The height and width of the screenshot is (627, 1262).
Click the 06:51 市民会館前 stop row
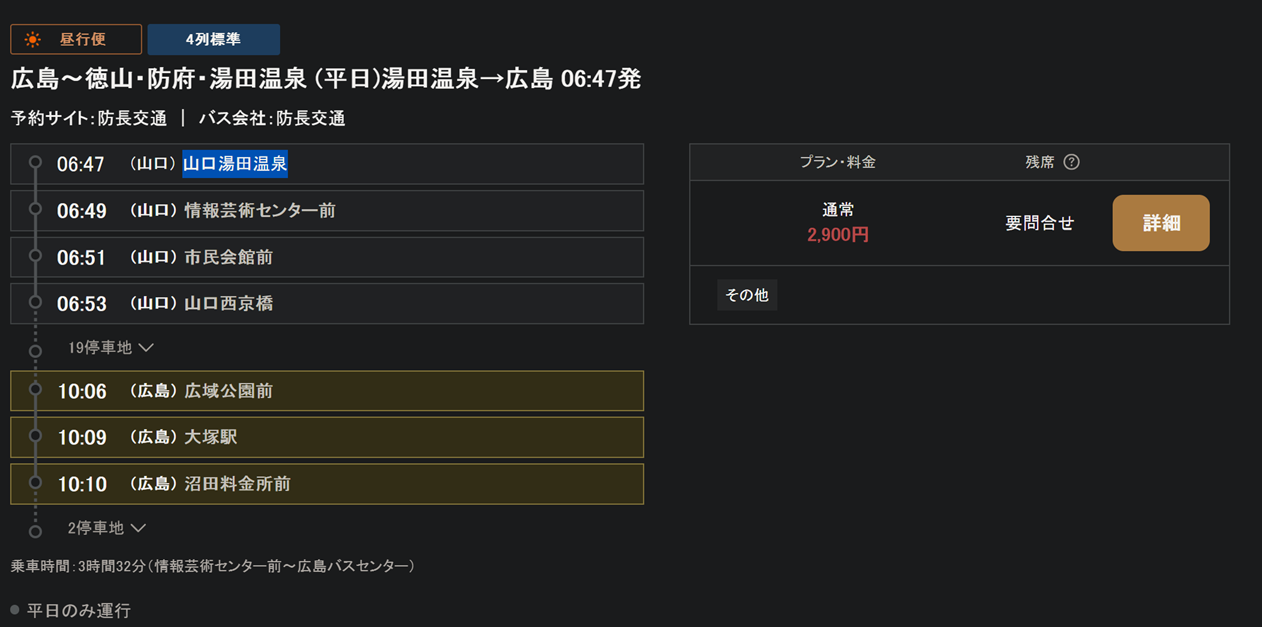(x=326, y=257)
